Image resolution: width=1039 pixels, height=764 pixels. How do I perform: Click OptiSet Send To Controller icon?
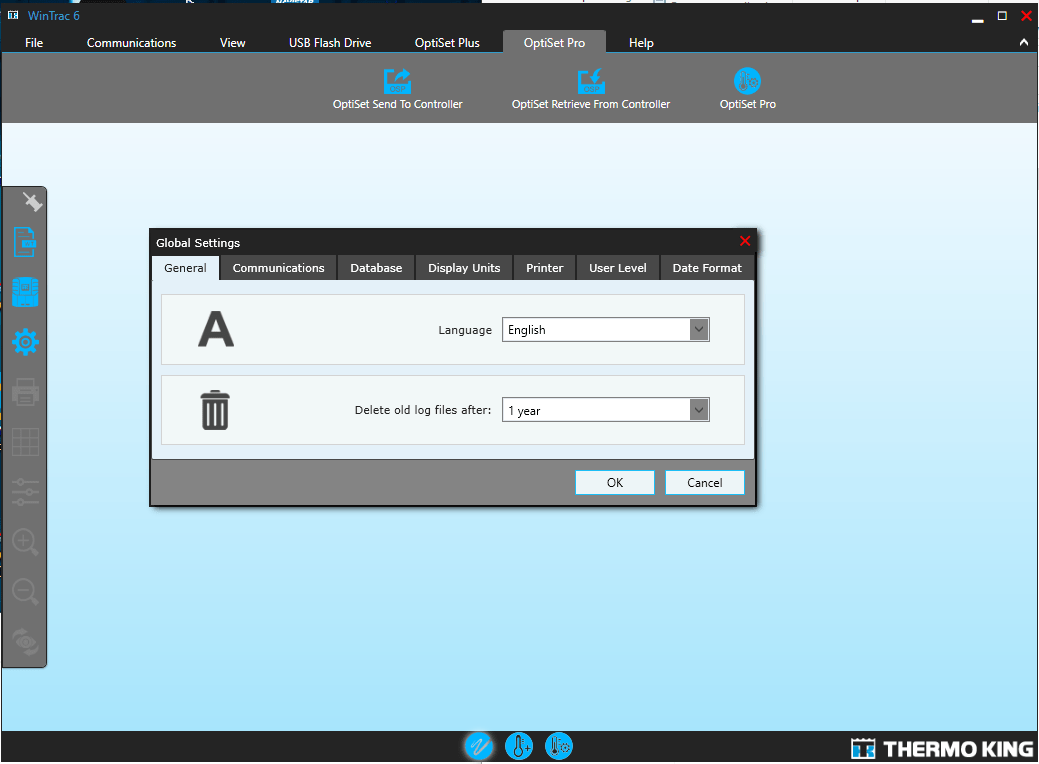(x=397, y=81)
